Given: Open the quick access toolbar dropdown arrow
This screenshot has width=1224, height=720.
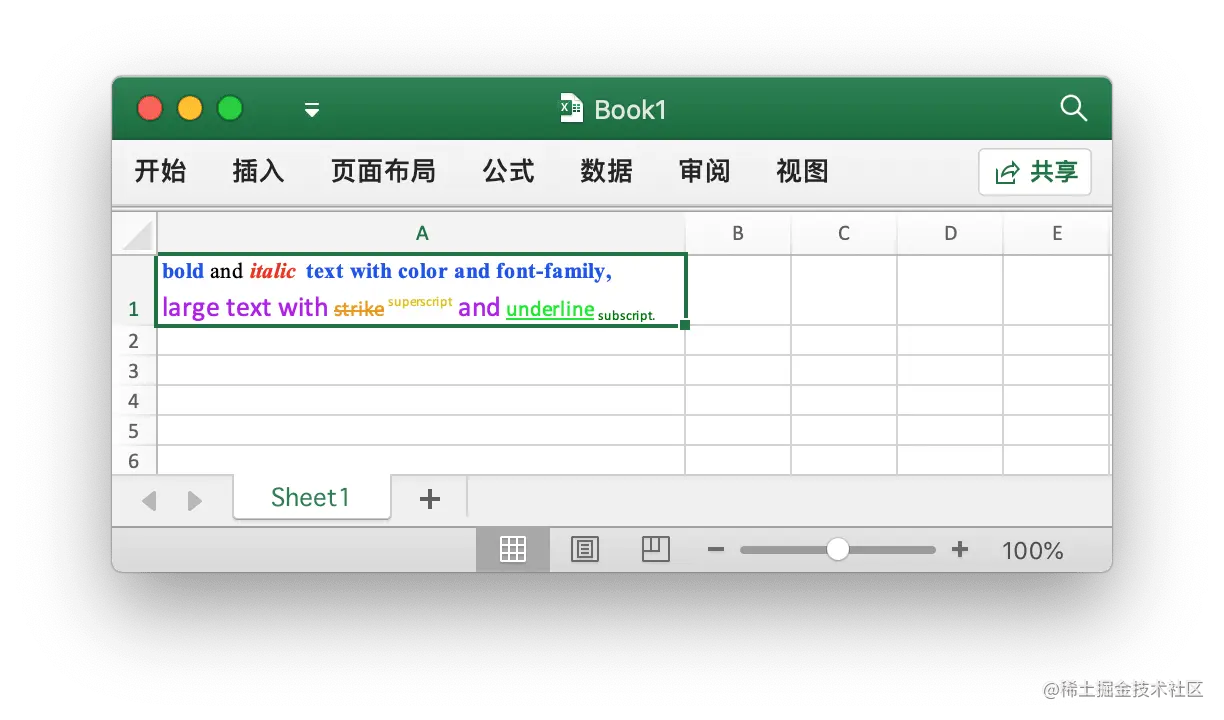Looking at the screenshot, I should [x=312, y=109].
